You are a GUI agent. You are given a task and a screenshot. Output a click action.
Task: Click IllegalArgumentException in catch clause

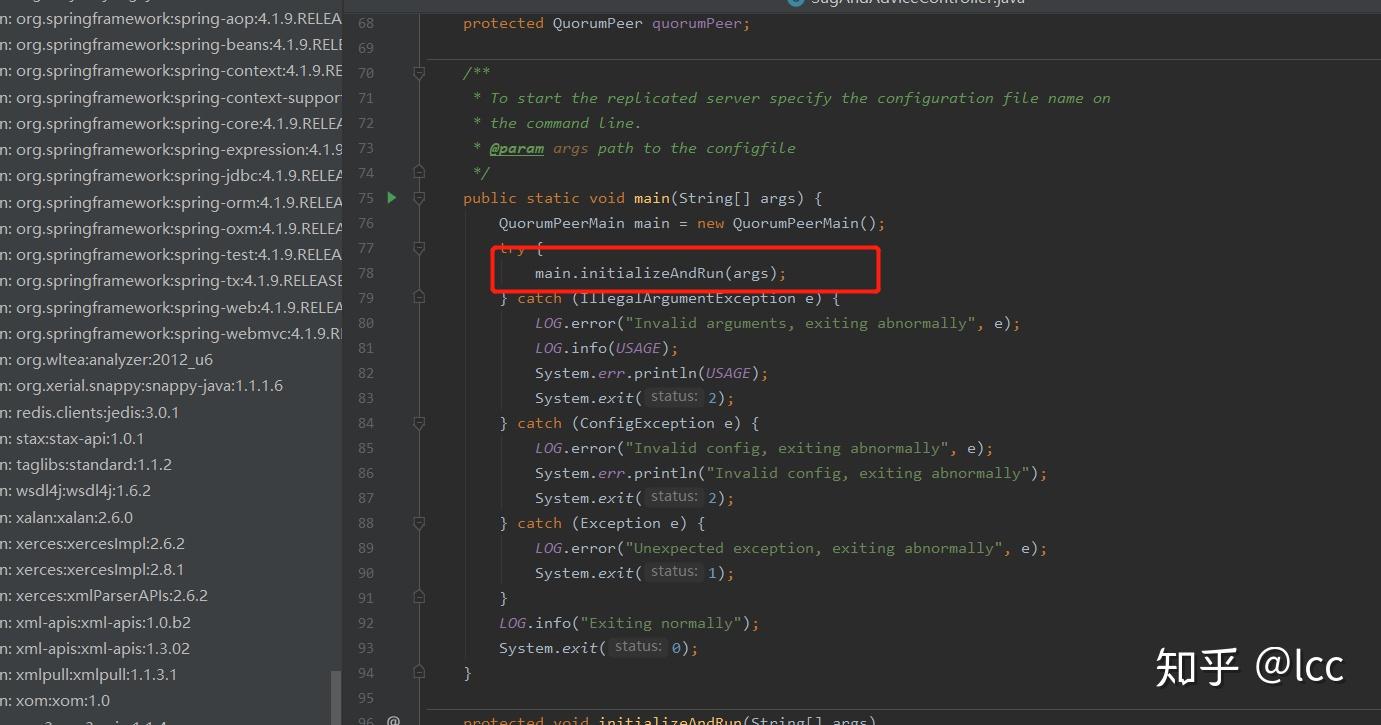688,298
